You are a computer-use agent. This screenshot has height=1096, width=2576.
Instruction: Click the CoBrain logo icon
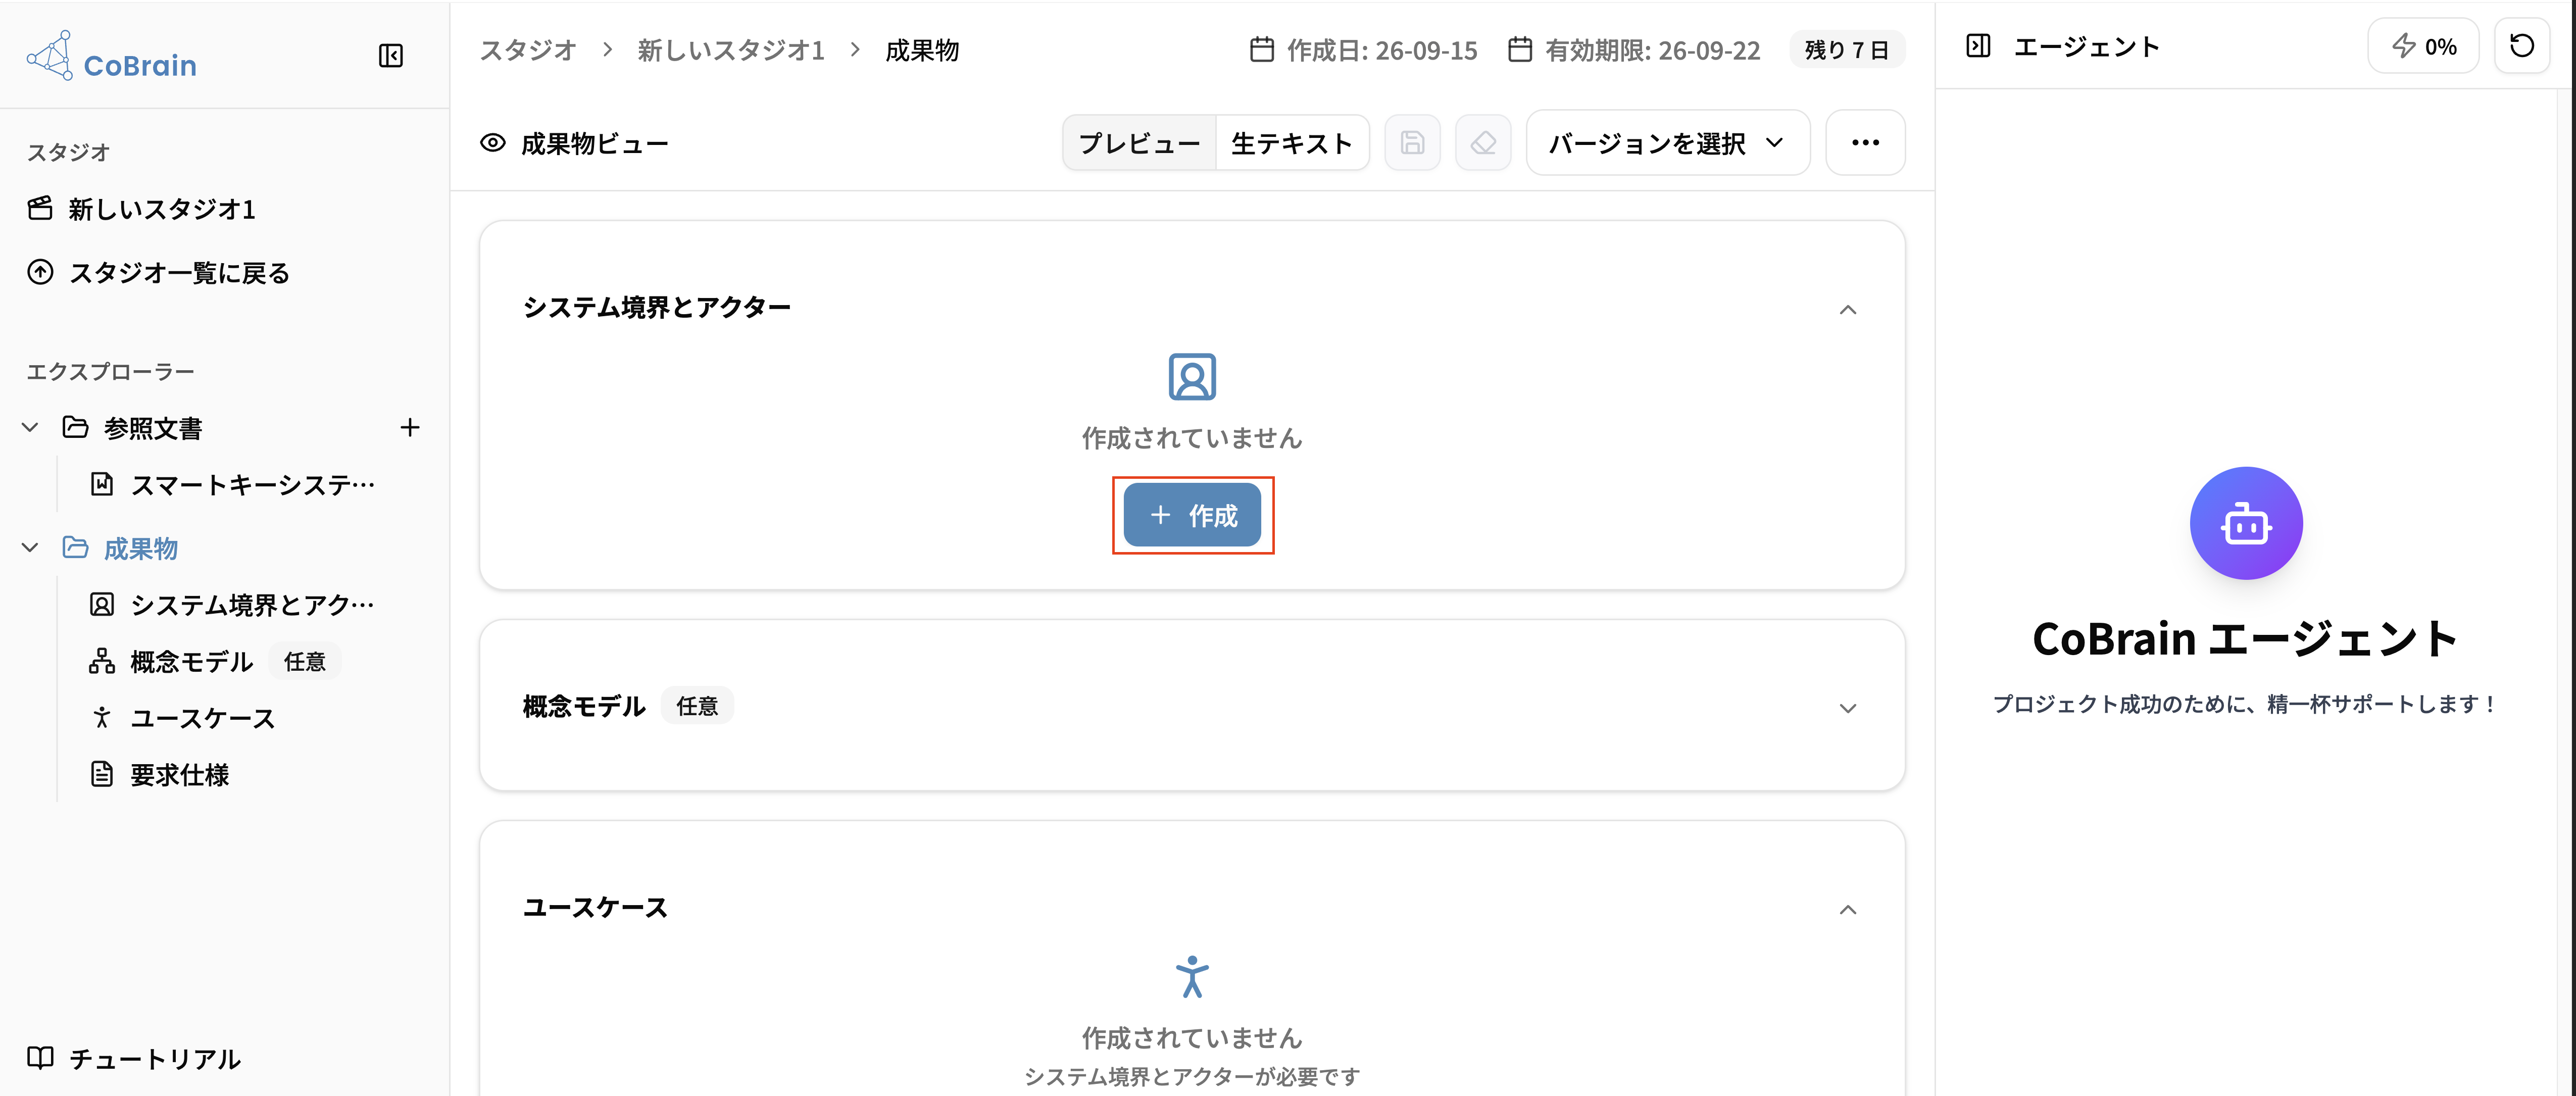click(x=50, y=55)
